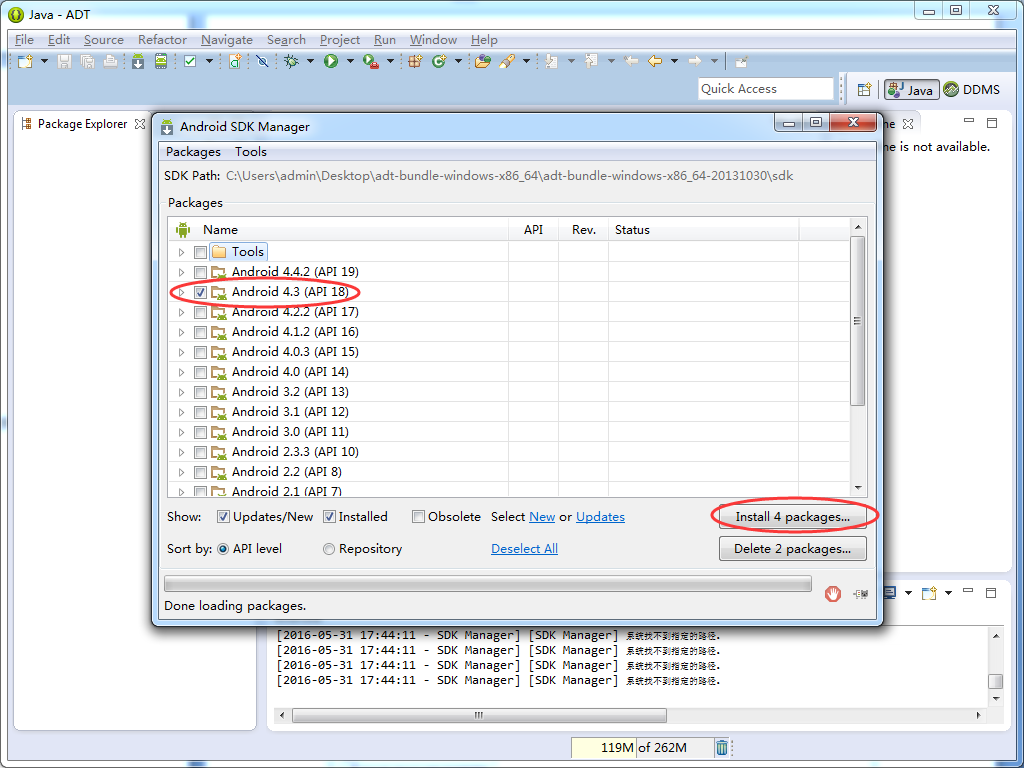Open the Android Virtual Device Manager icon
This screenshot has width=1024, height=768.
point(161,61)
